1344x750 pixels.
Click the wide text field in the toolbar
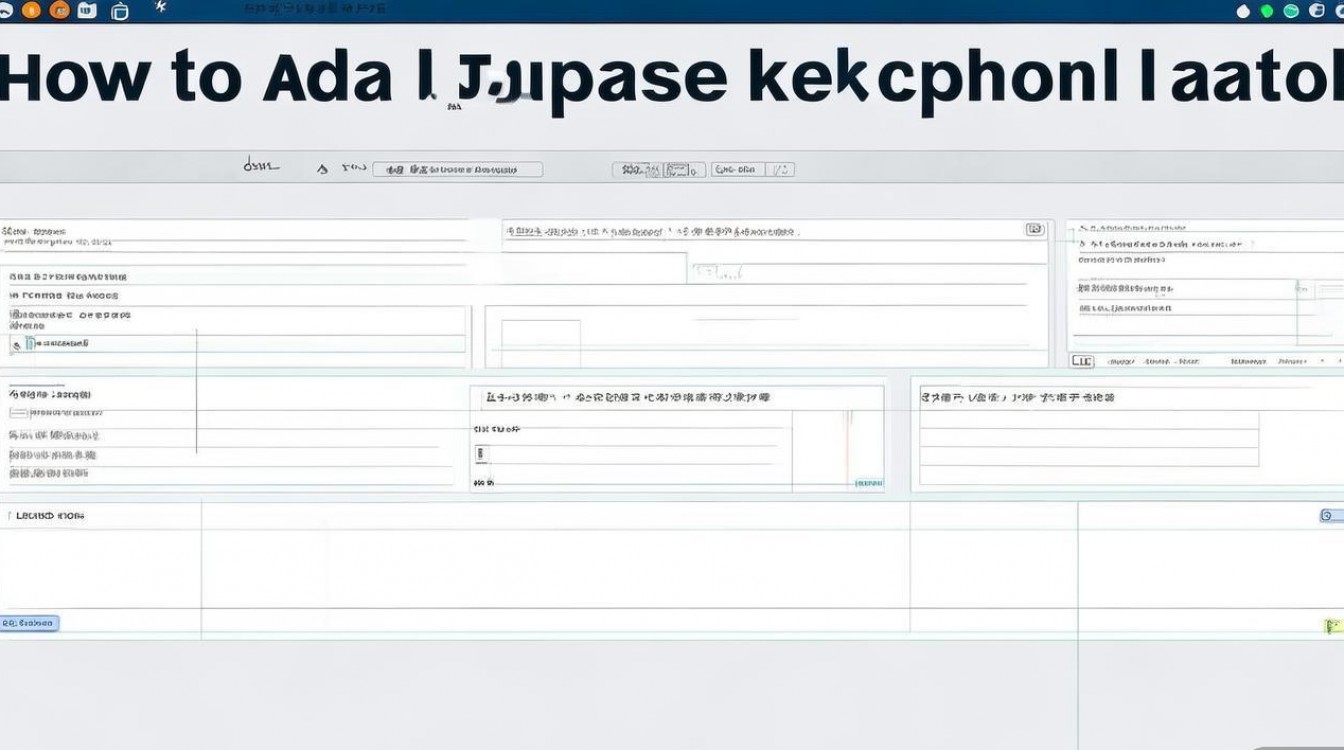coord(457,170)
